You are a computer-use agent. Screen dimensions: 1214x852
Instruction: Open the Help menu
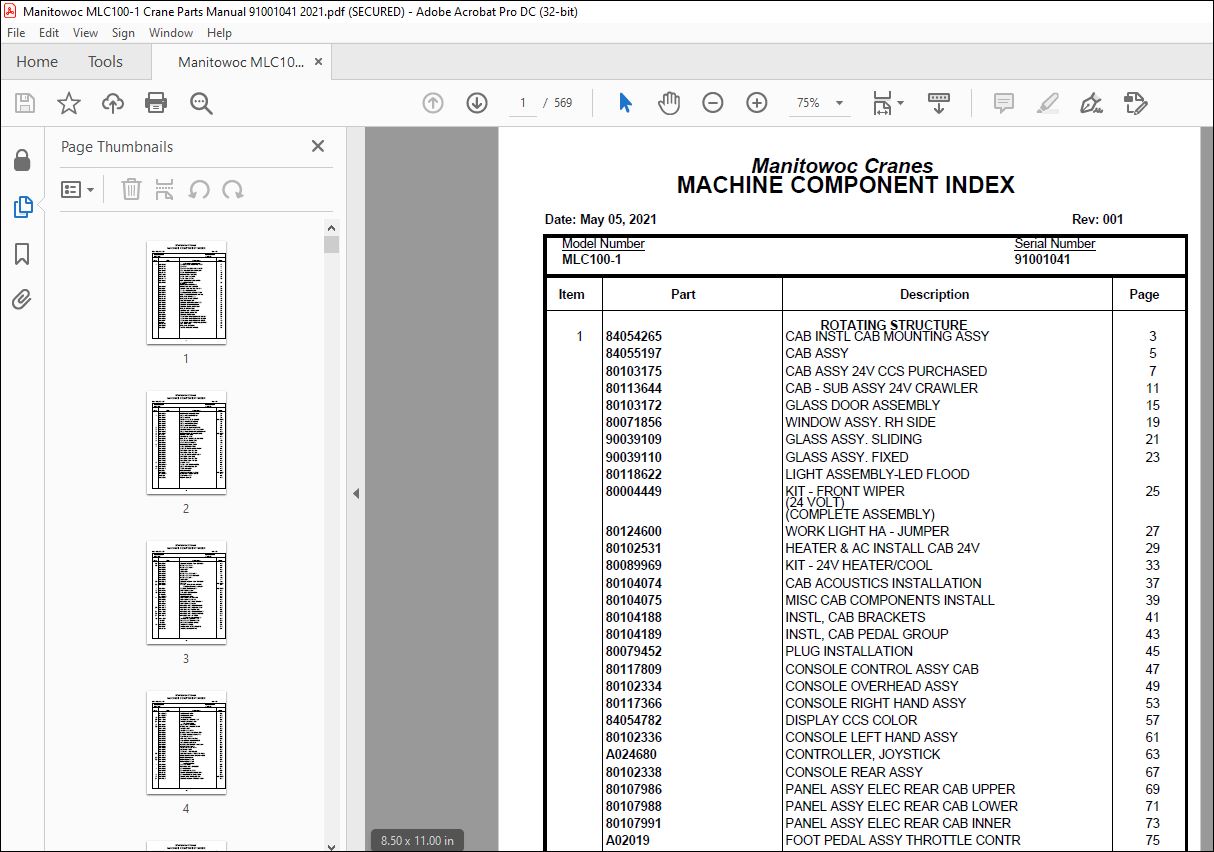[x=219, y=33]
